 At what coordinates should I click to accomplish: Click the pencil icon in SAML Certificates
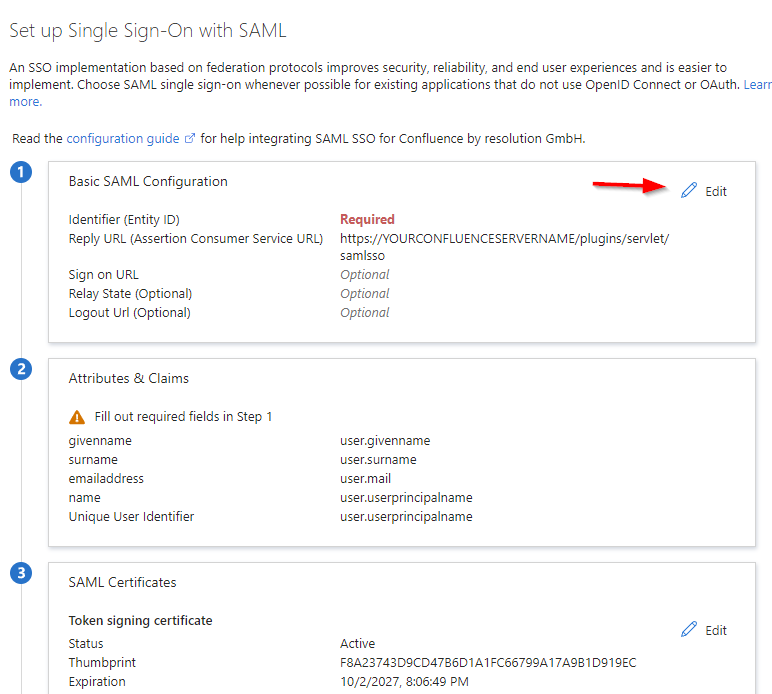pos(689,630)
